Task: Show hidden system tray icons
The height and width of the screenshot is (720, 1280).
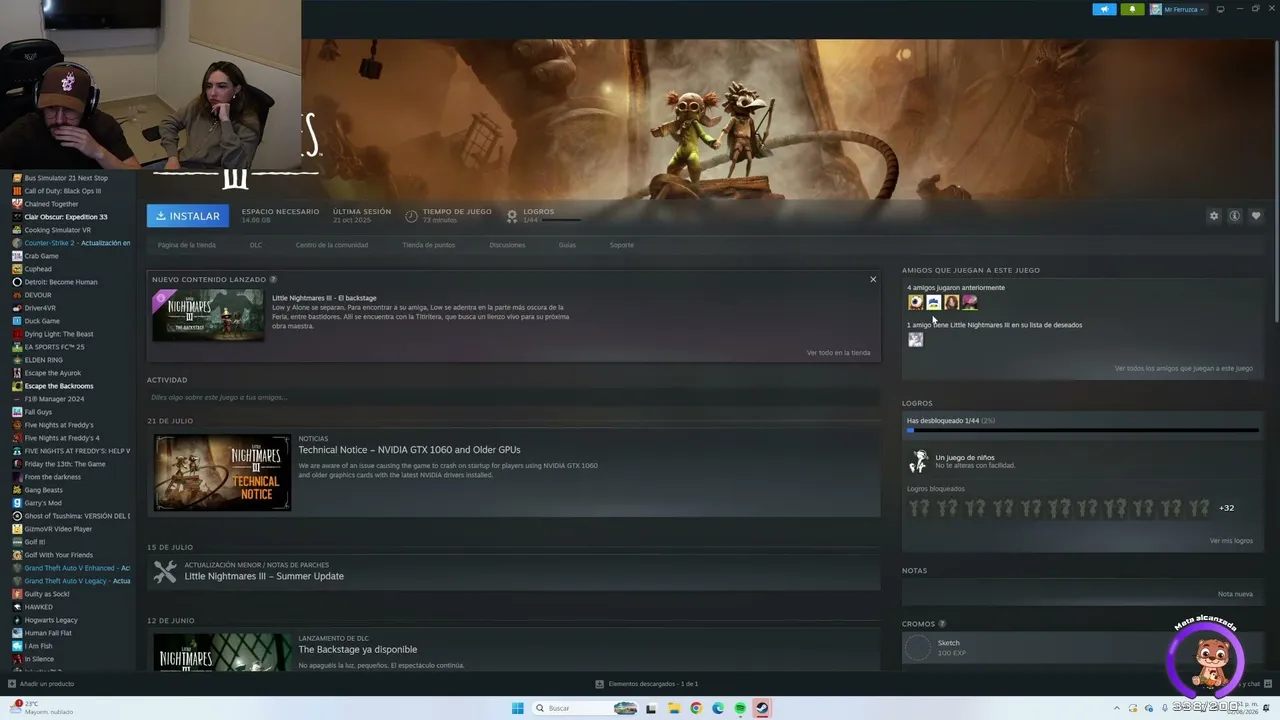Action: 1117,708
